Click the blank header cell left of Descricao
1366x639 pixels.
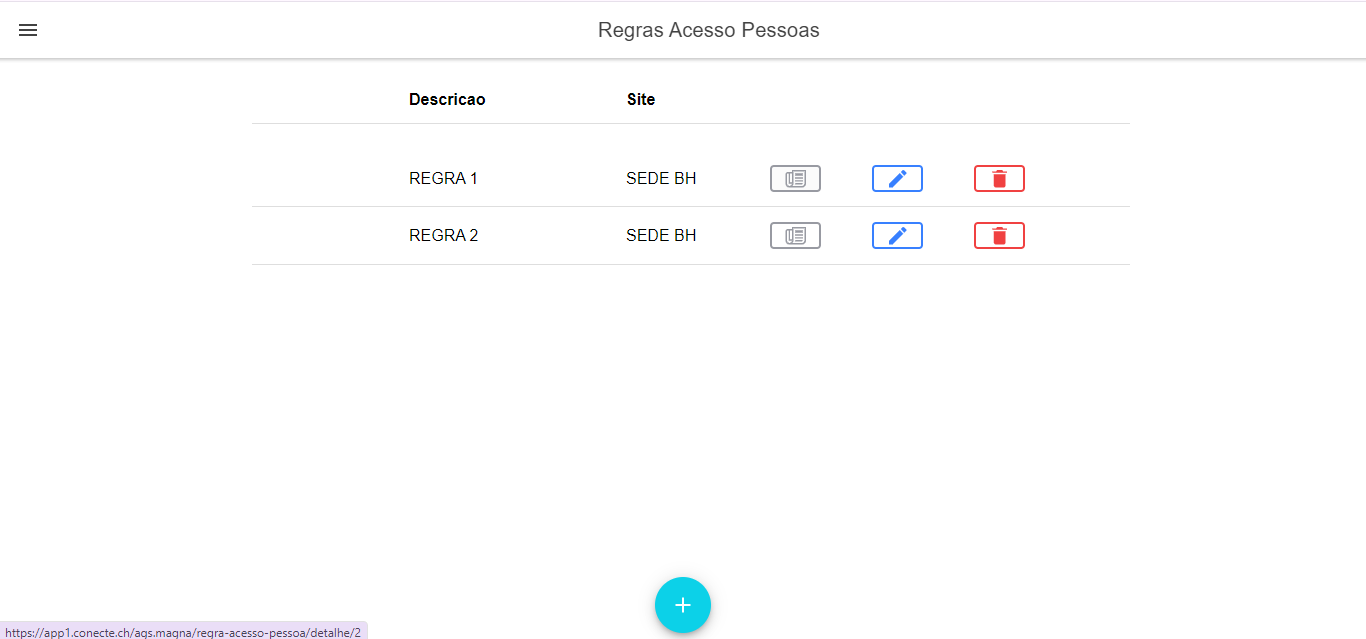coord(325,99)
